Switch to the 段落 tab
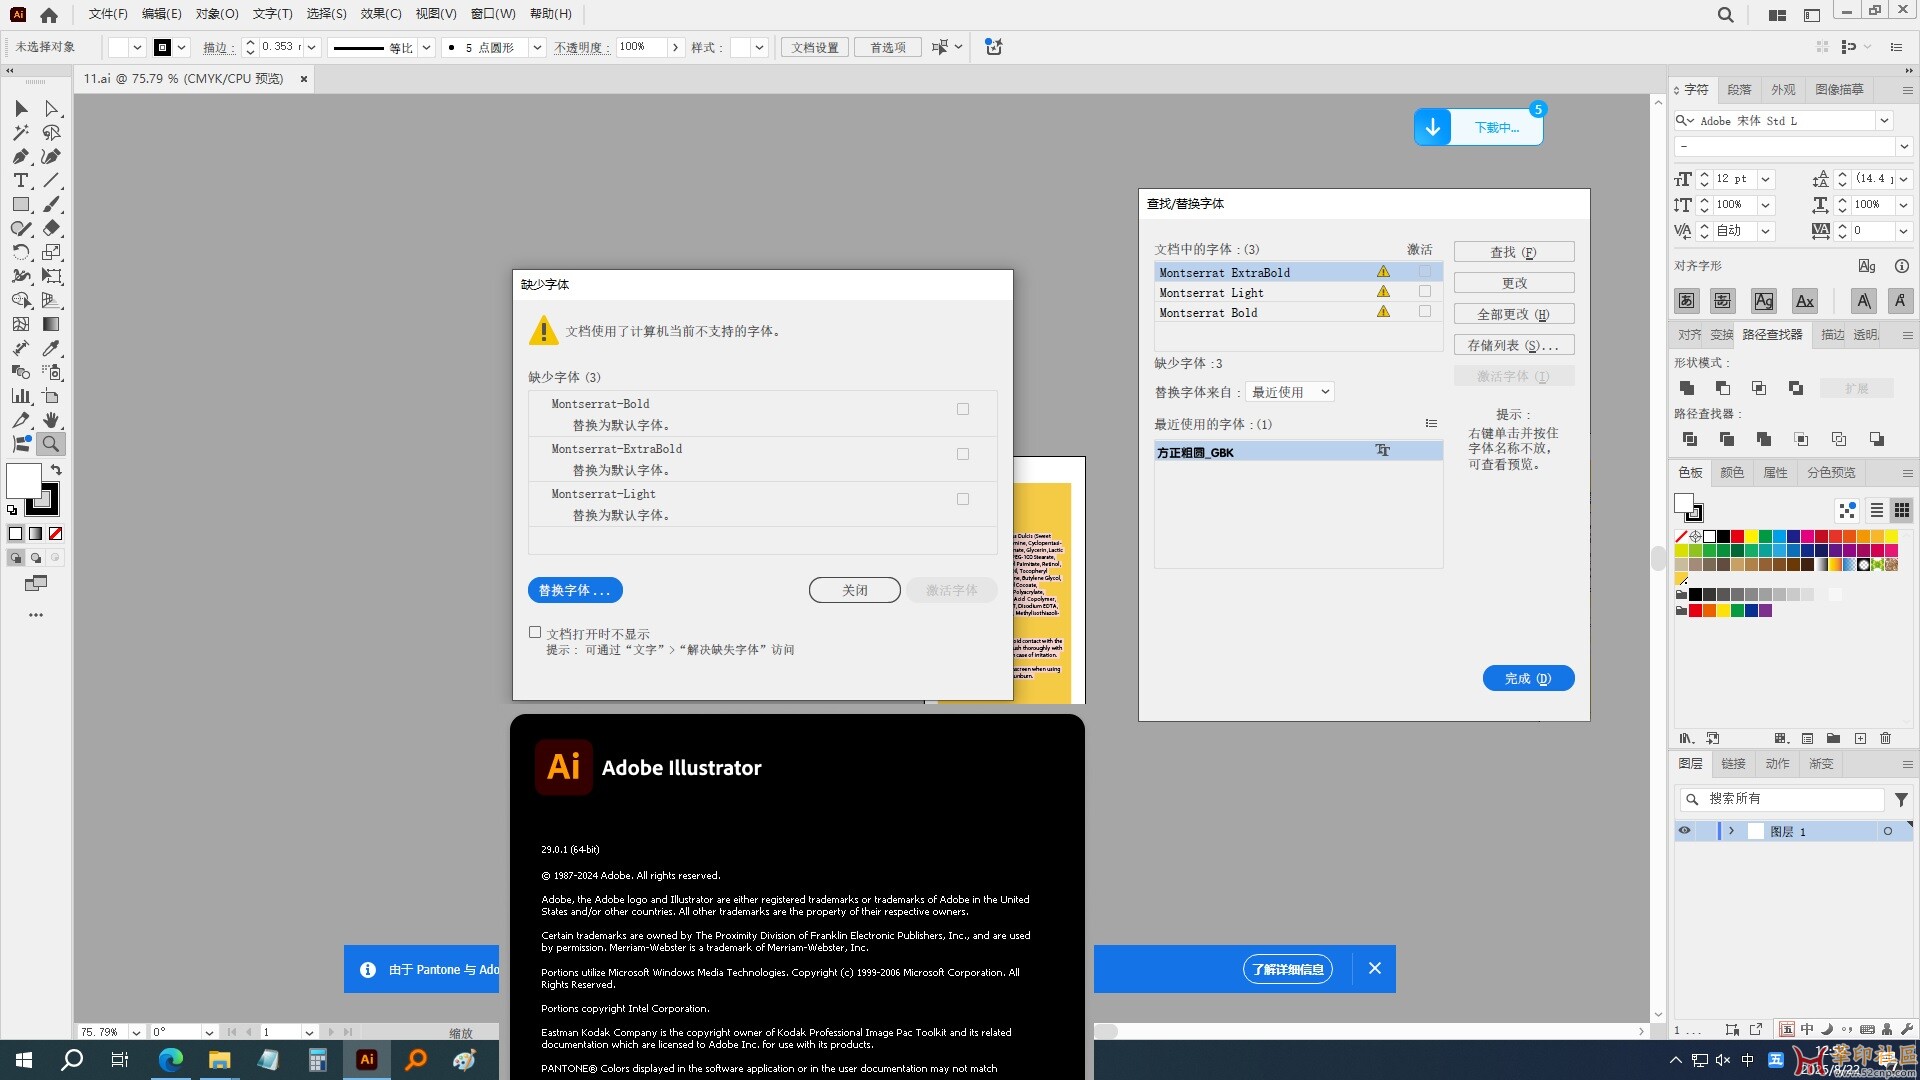 point(1739,89)
